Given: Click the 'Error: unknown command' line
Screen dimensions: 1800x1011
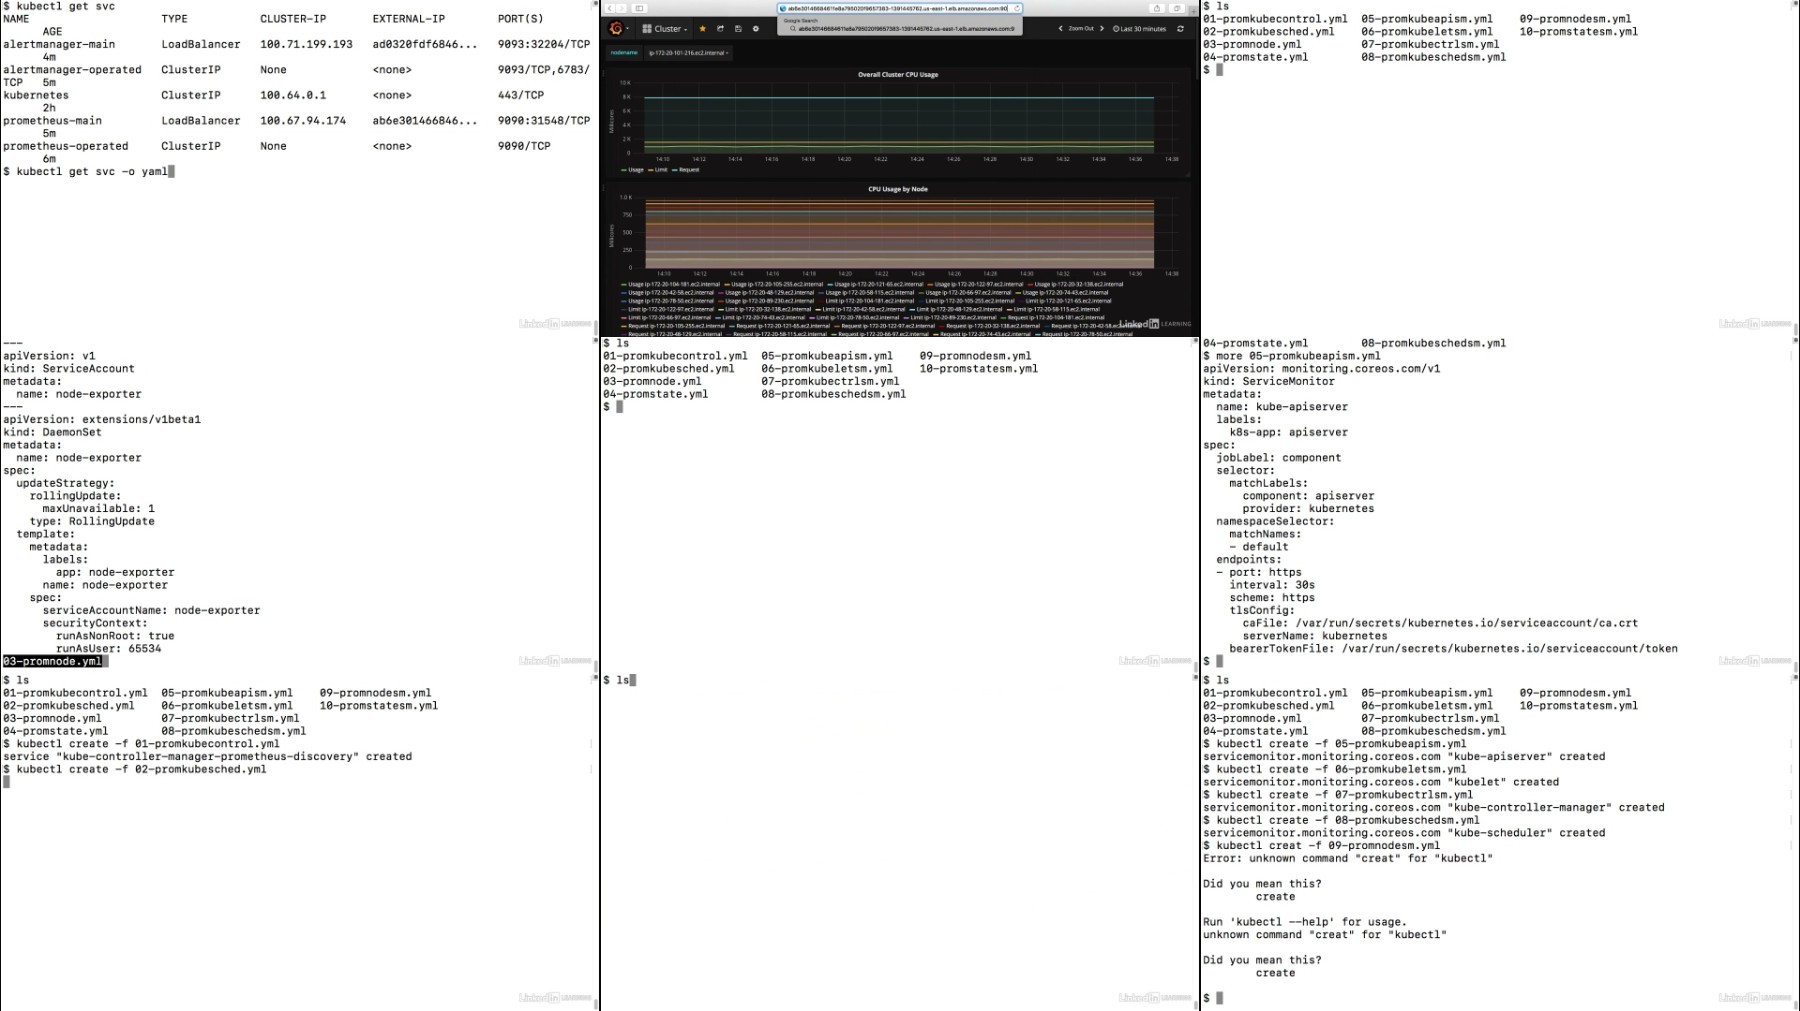Looking at the screenshot, I should coord(1348,858).
